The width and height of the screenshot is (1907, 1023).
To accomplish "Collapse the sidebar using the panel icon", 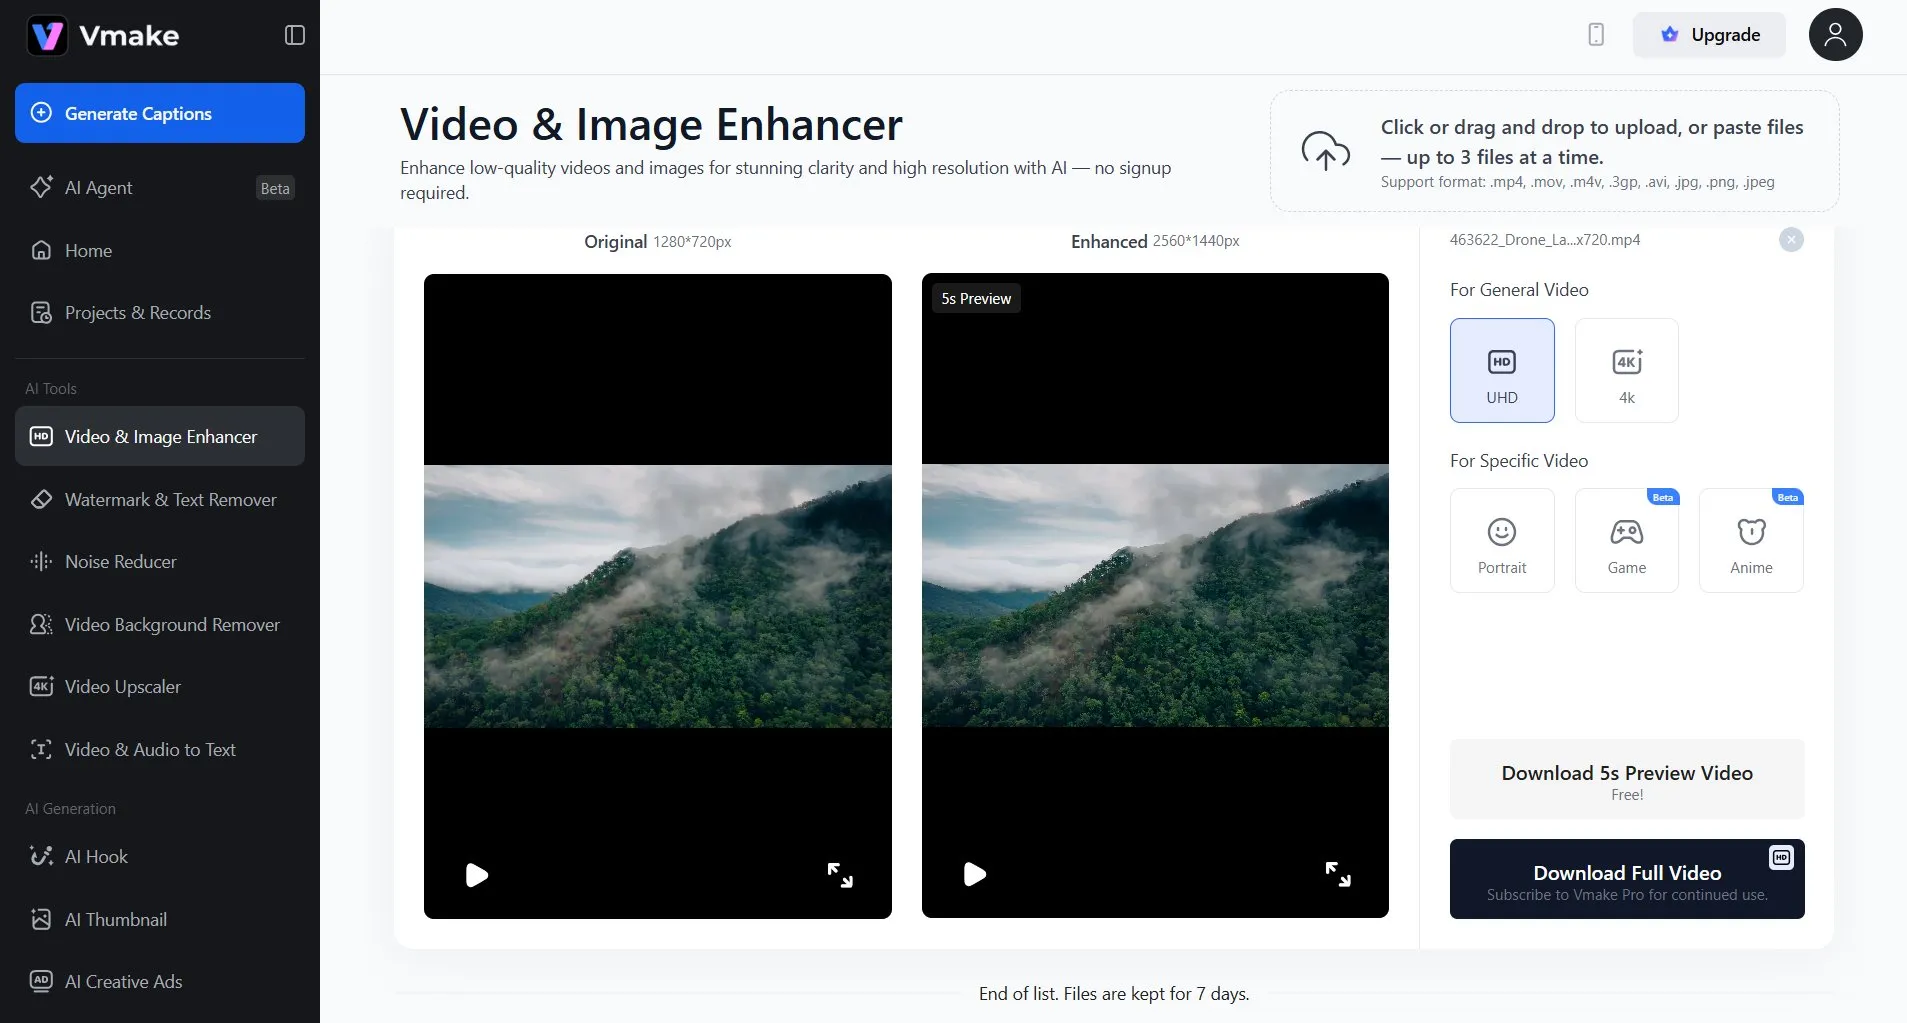I will [295, 35].
